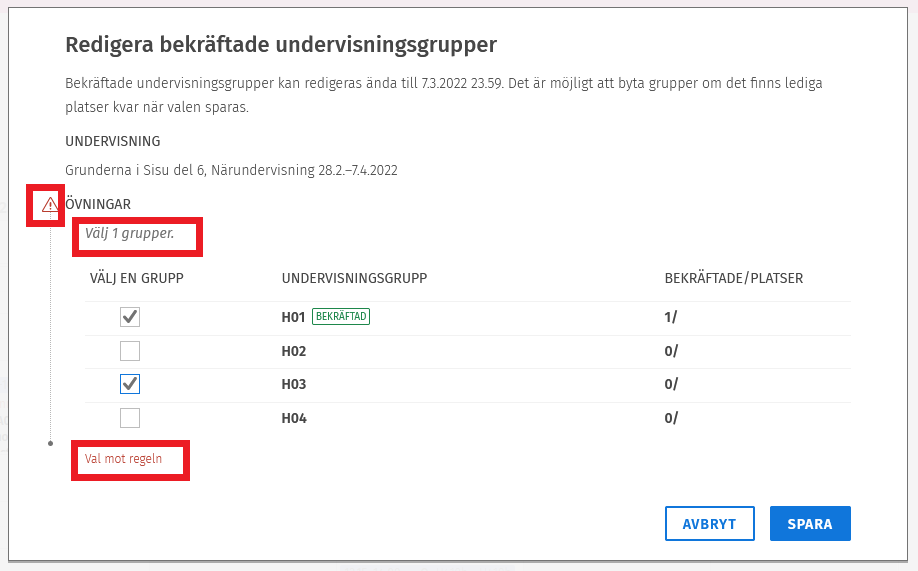Save selections with the SPARA button
This screenshot has width=918, height=571.
810,524
